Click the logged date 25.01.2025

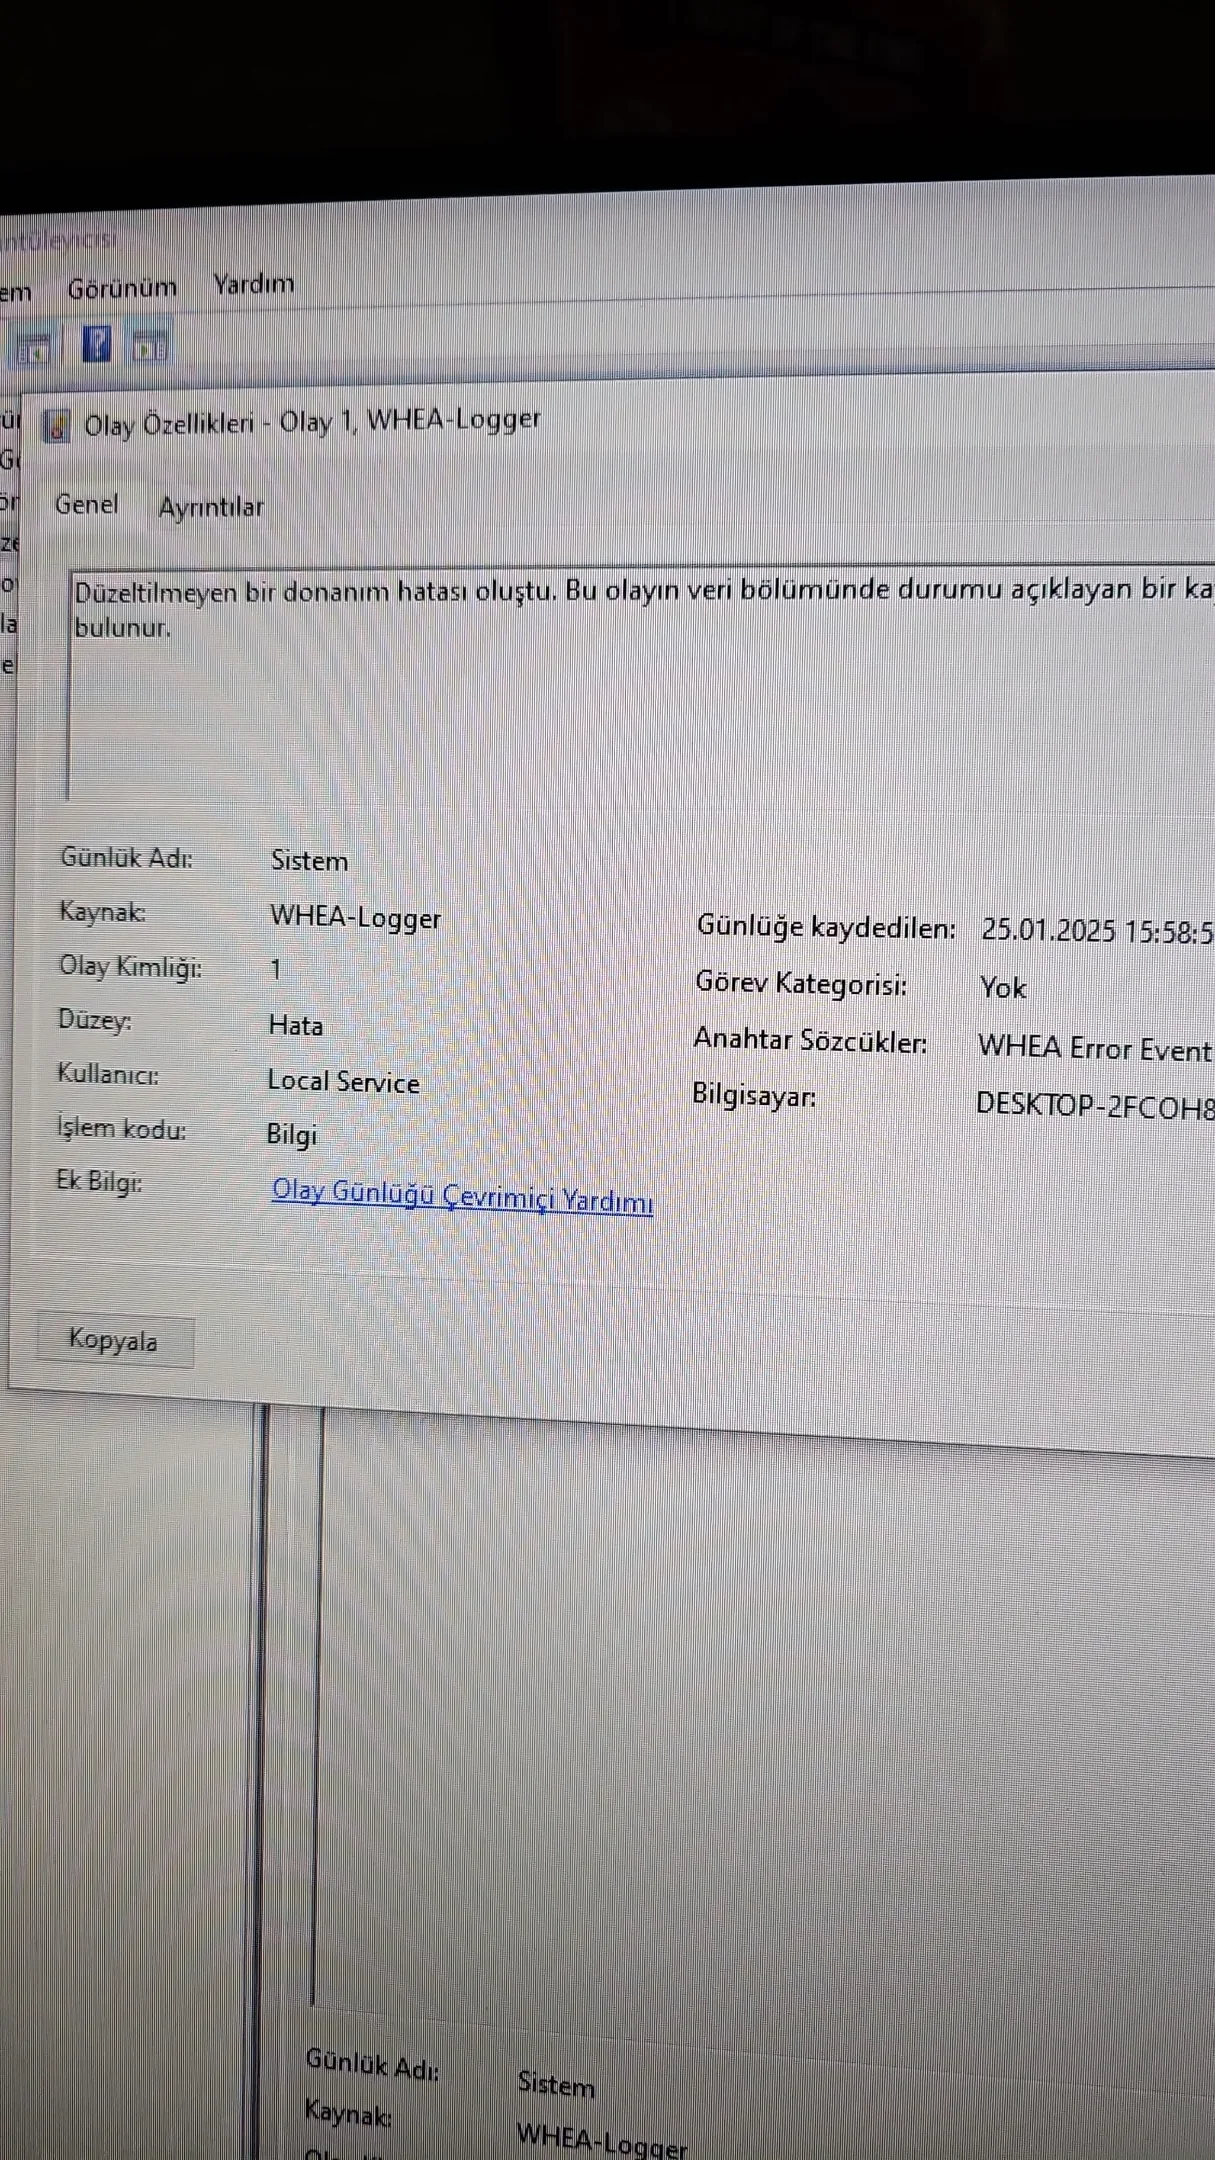pyautogui.click(x=1048, y=930)
